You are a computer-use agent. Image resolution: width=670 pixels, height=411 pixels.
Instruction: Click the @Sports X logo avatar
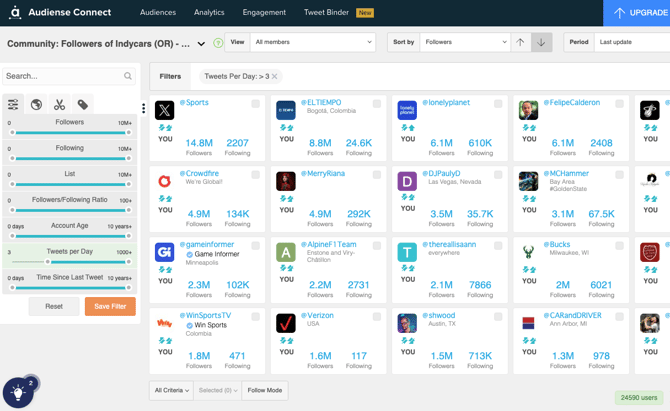click(165, 110)
